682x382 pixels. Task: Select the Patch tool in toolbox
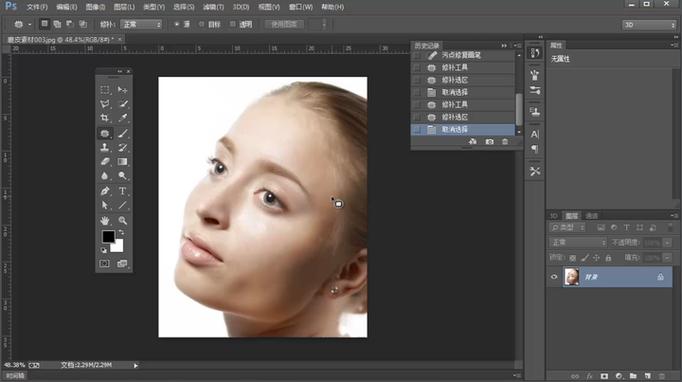[x=105, y=133]
